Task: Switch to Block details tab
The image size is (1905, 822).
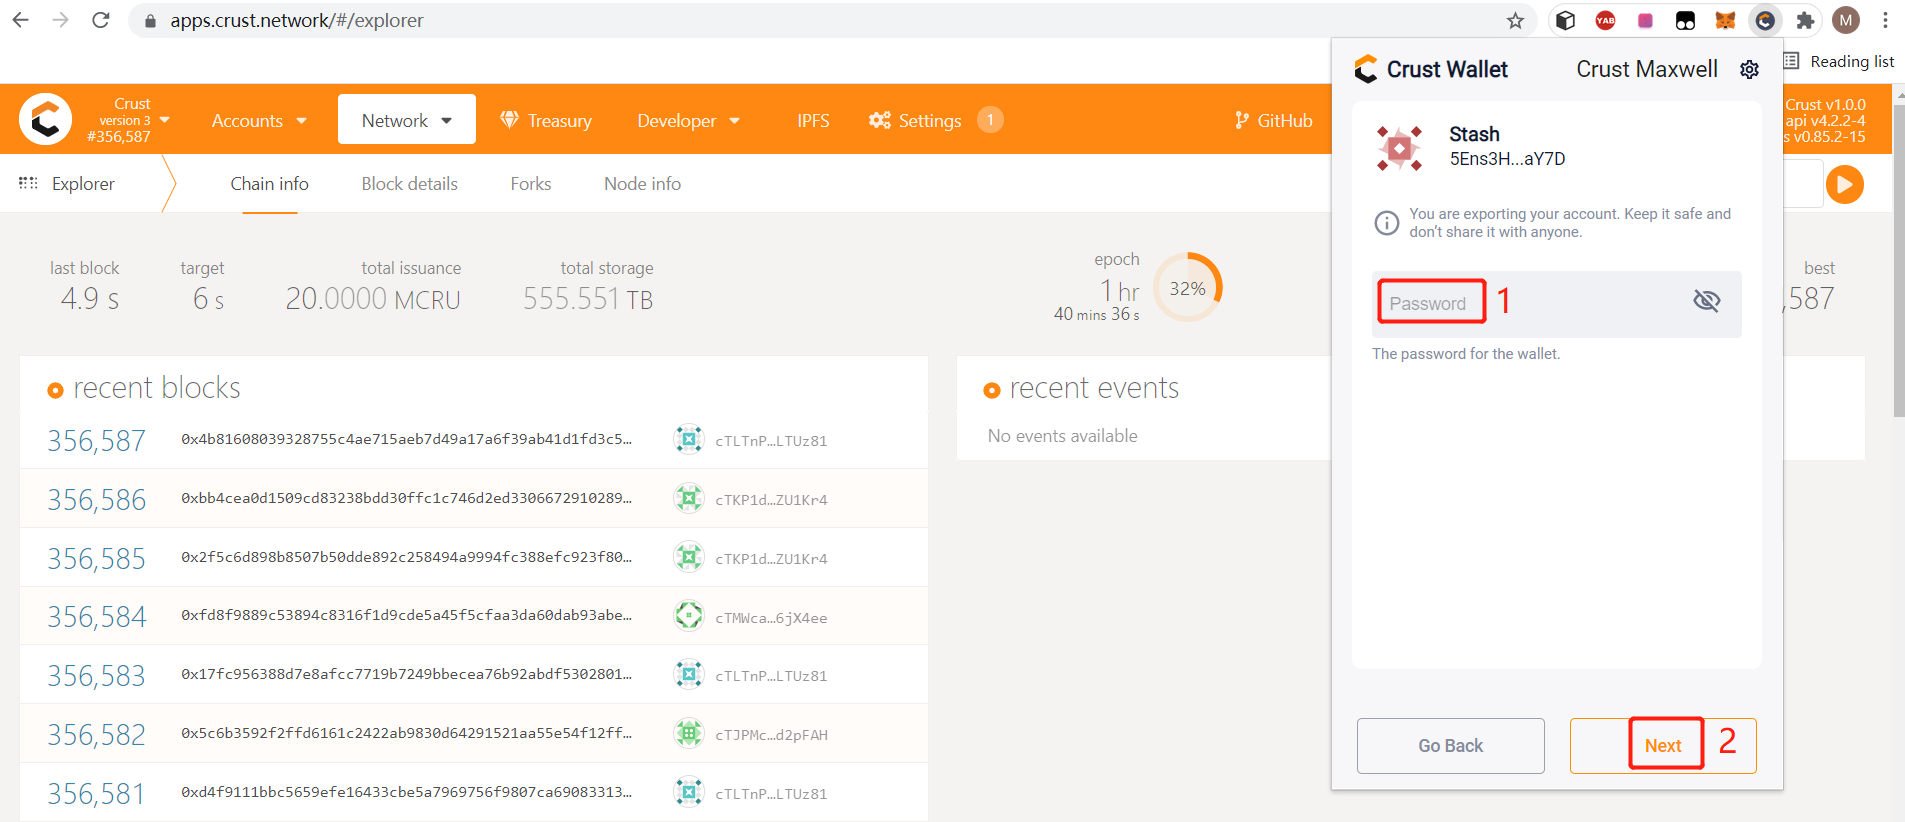Action: (409, 184)
